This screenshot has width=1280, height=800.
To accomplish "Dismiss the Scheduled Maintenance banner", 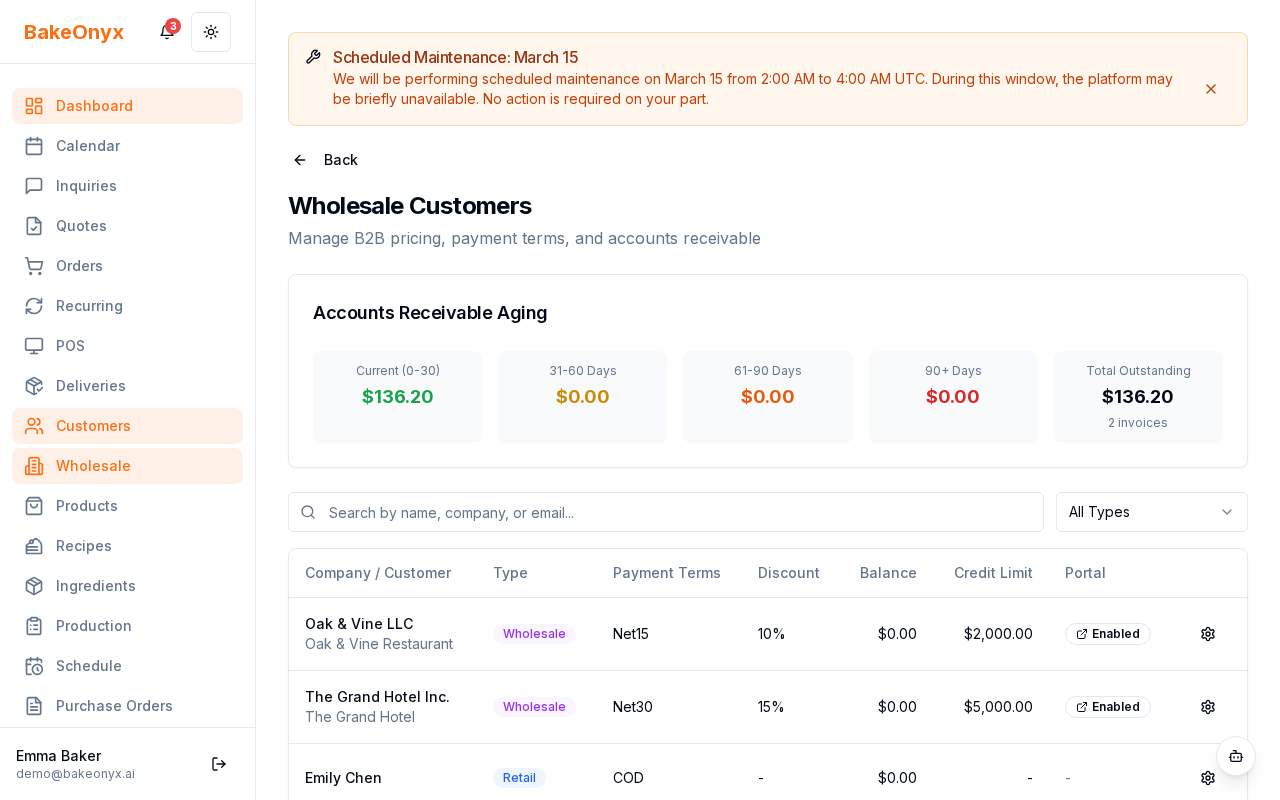I will click(1211, 89).
